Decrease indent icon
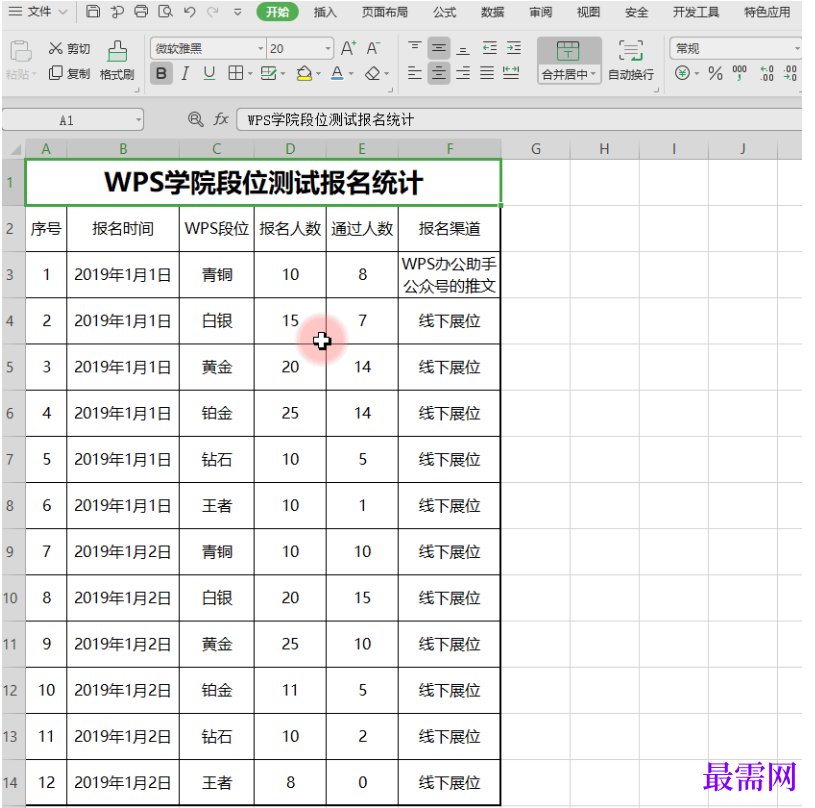Viewport: 815px width, 808px height. tap(490, 48)
